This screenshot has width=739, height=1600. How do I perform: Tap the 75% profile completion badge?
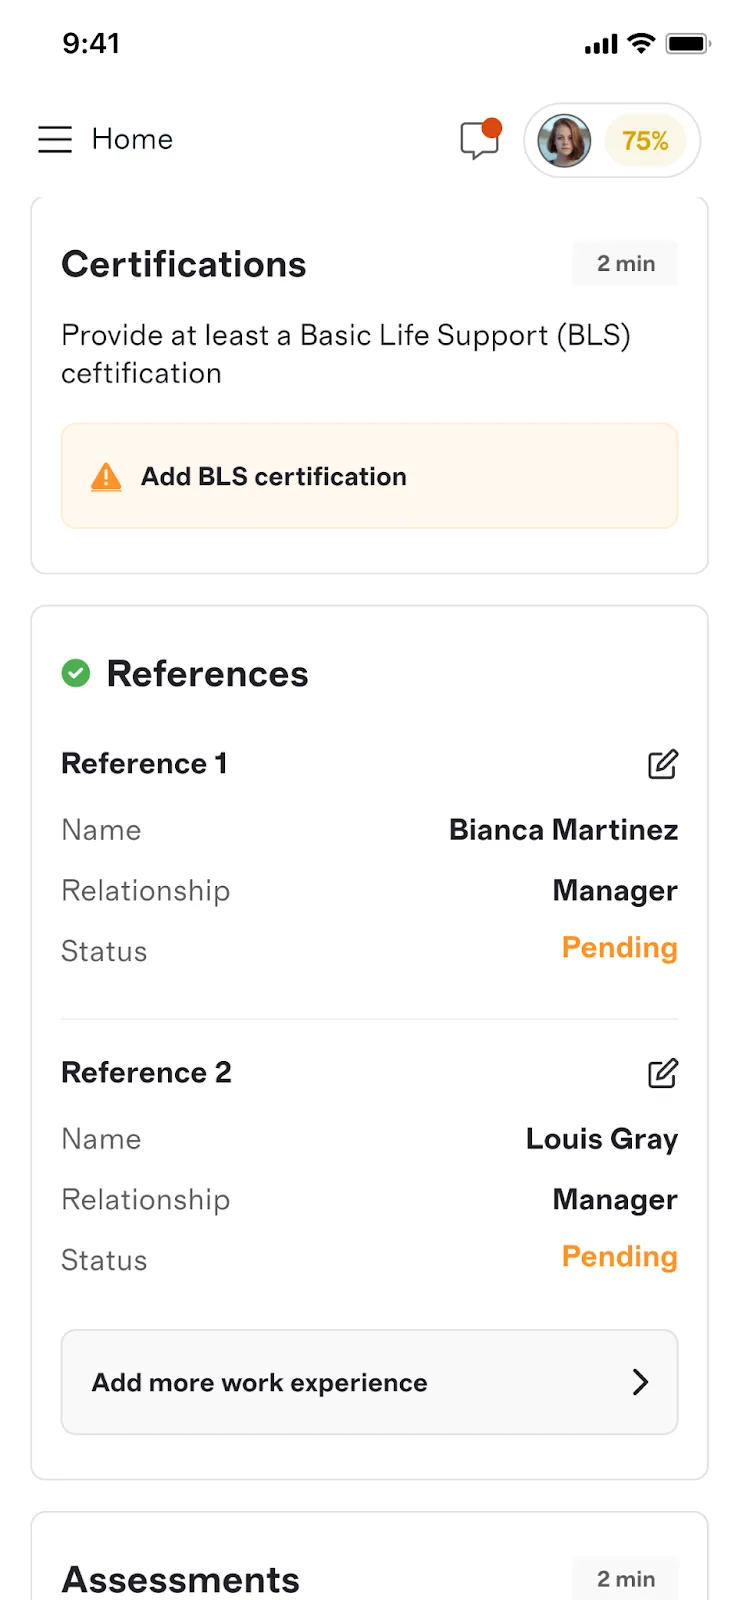(645, 140)
